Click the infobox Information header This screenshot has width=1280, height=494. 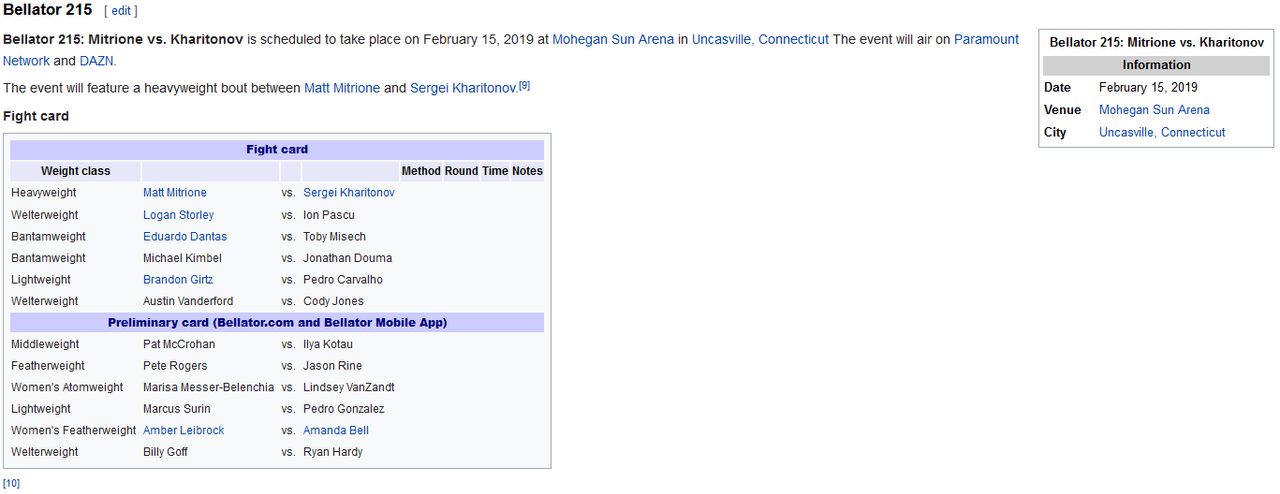click(1156, 65)
